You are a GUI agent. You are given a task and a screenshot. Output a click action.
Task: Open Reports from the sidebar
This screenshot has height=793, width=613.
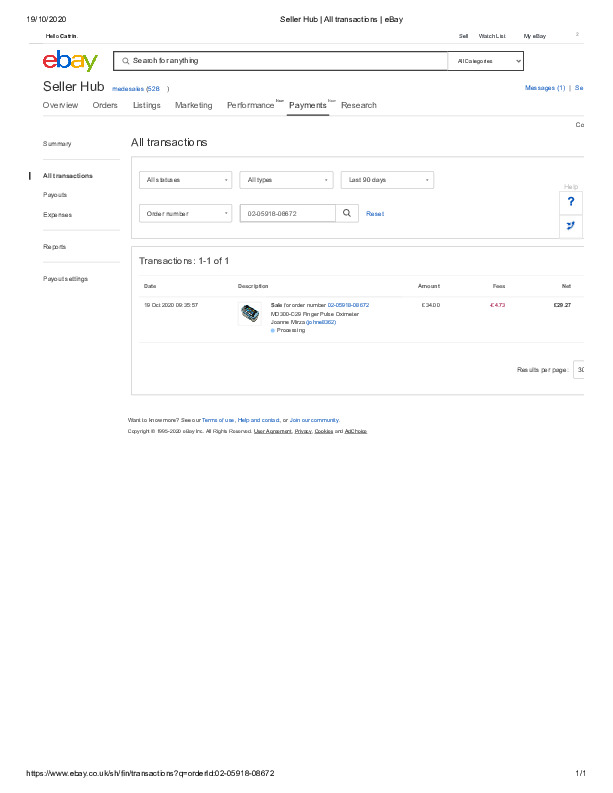[55, 246]
